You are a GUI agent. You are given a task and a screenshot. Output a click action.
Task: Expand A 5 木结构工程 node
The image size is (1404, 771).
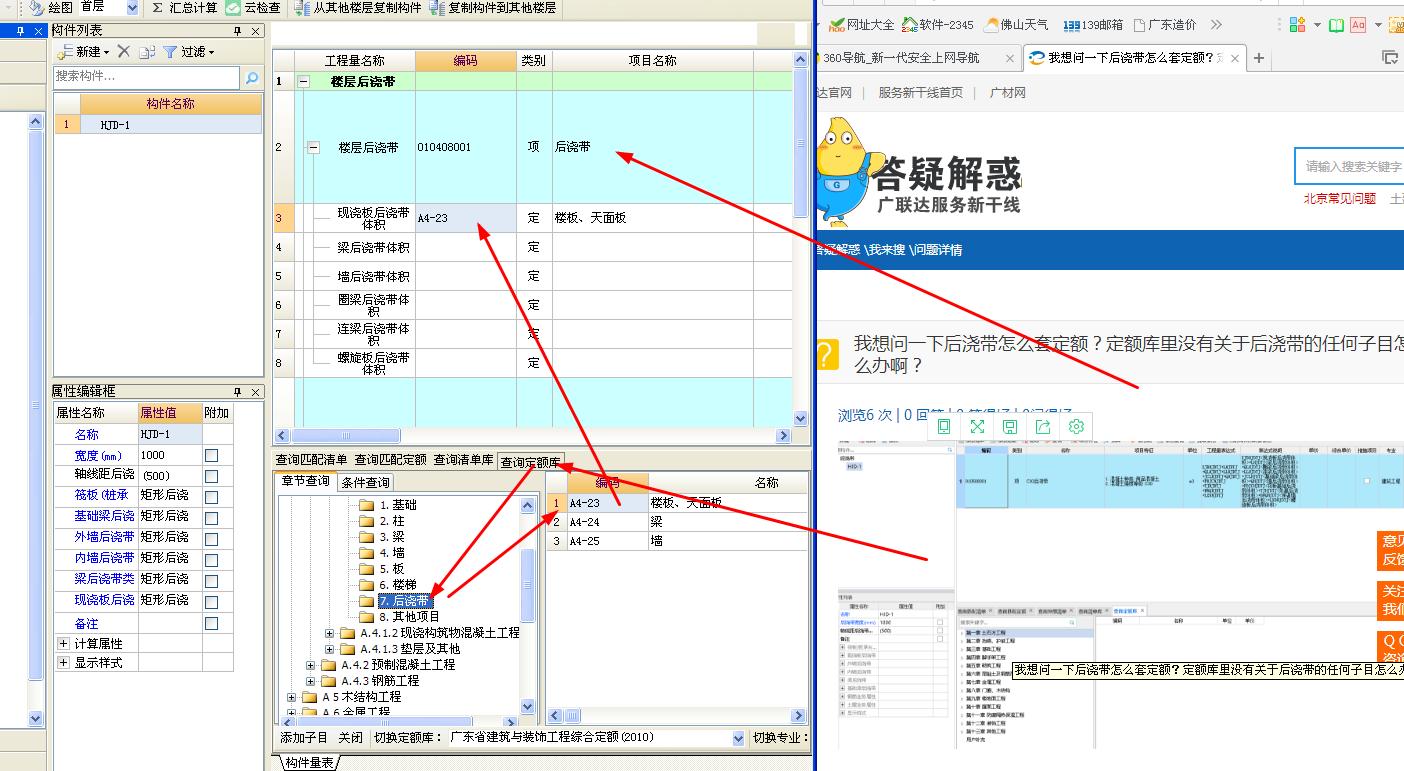292,697
